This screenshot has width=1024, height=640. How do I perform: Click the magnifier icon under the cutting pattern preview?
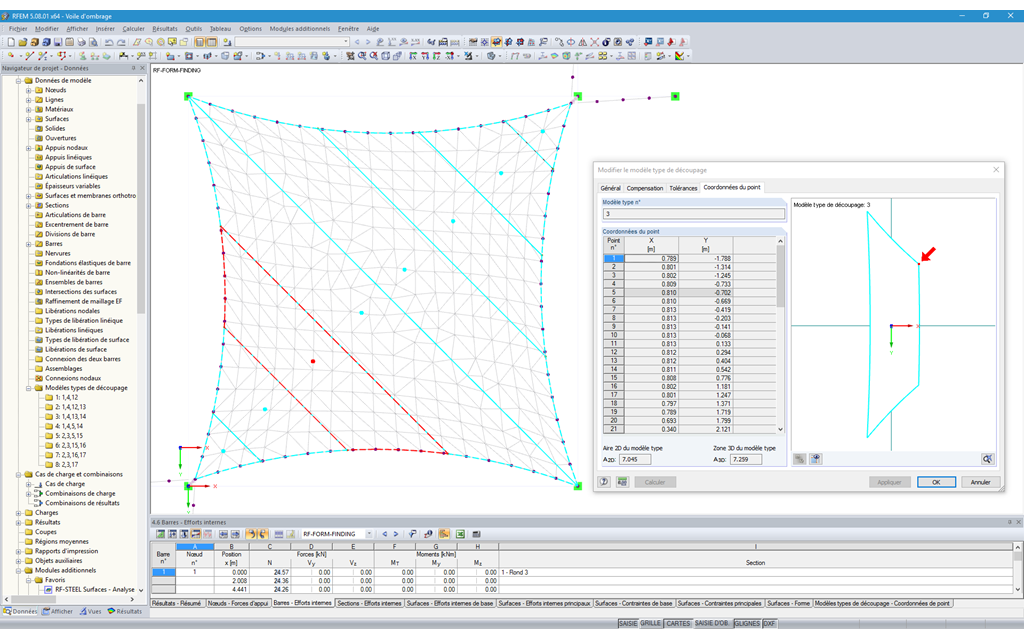(987, 458)
